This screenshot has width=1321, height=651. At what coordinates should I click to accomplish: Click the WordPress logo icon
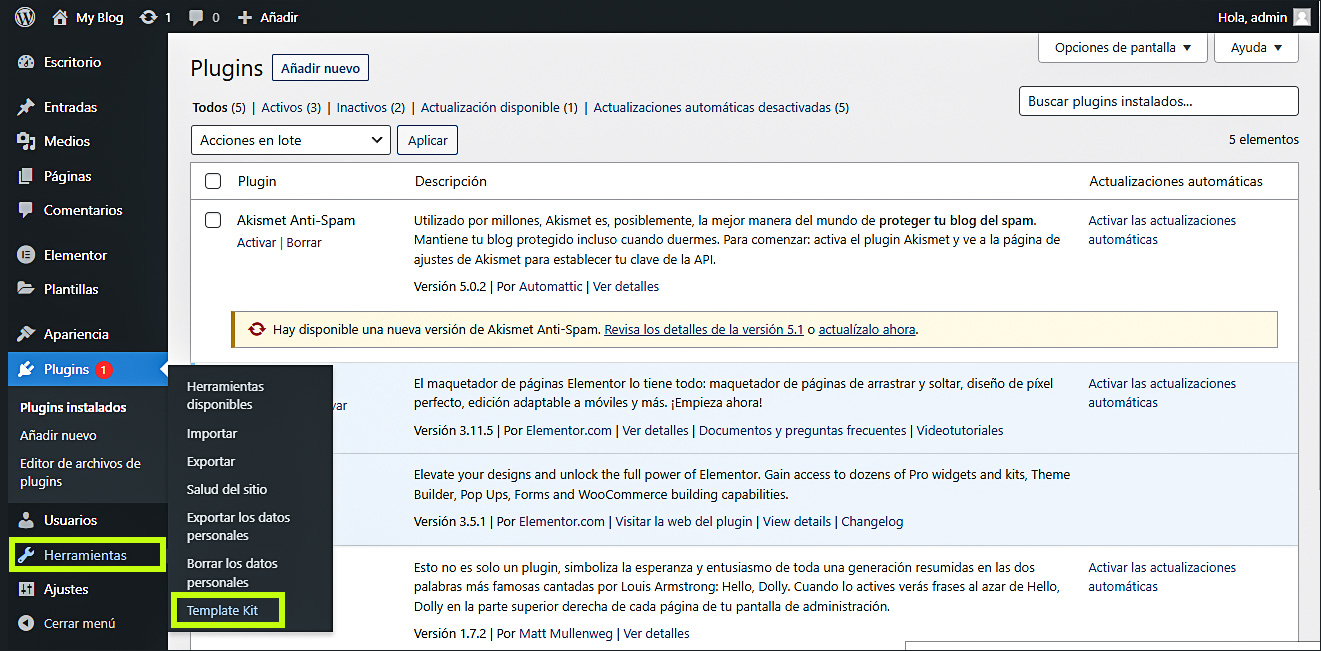click(25, 17)
